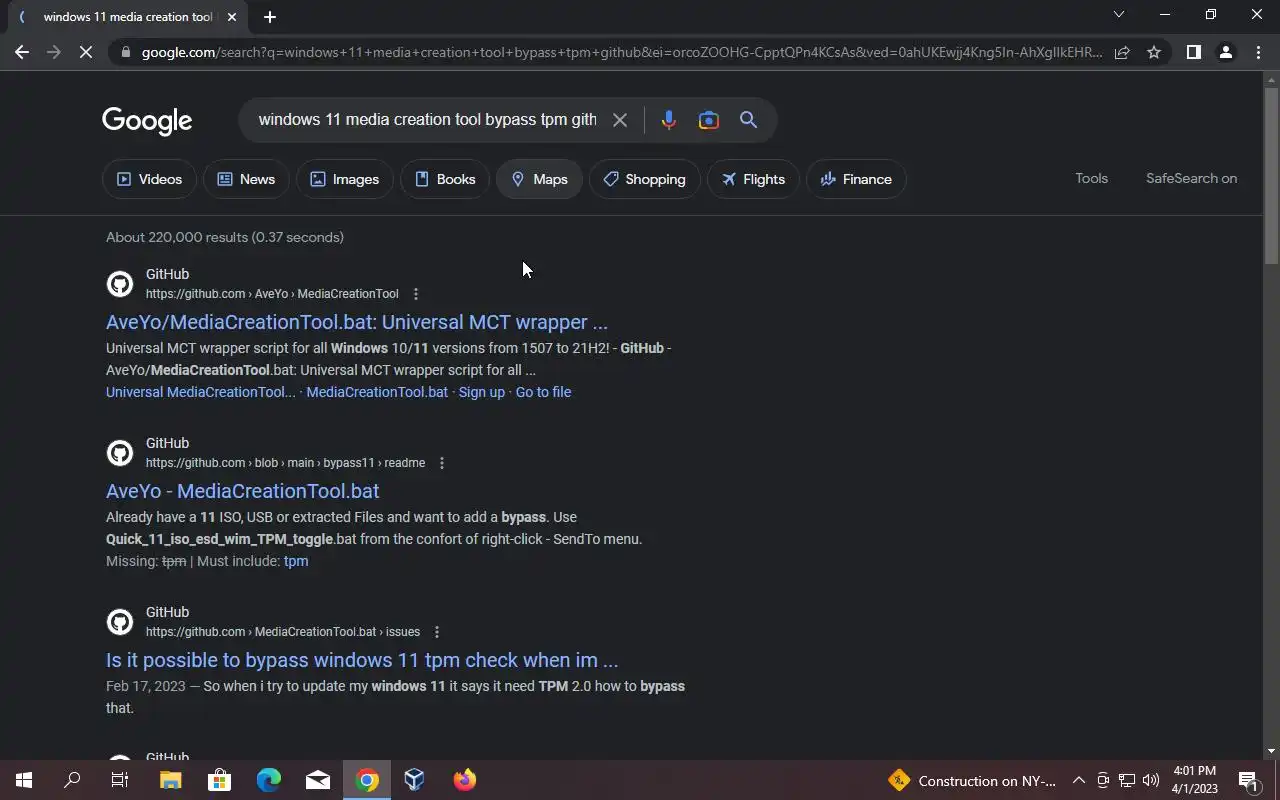The image size is (1280, 800).
Task: Open the Go to file sitelink
Action: coord(543,392)
